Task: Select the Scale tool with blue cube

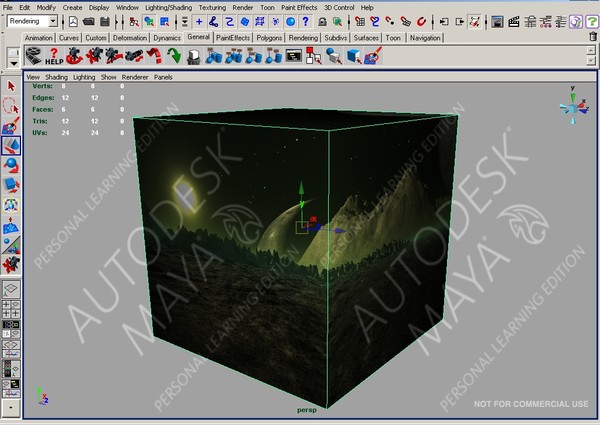Action: click(11, 185)
